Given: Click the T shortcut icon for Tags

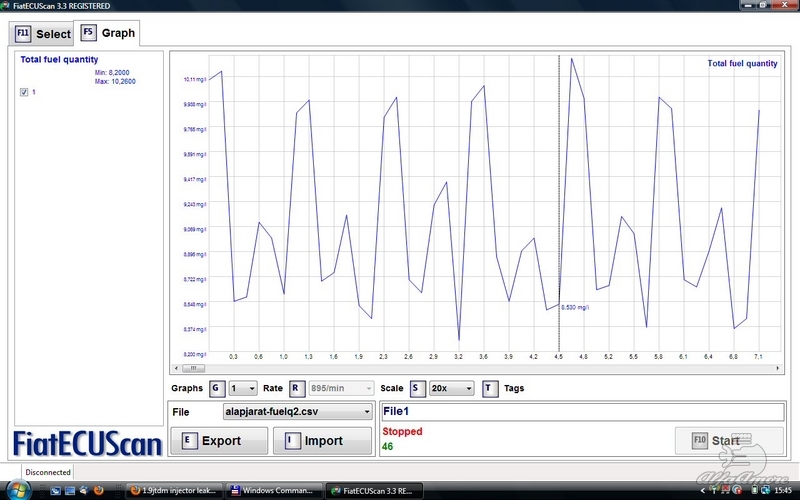Looking at the screenshot, I should coord(489,388).
